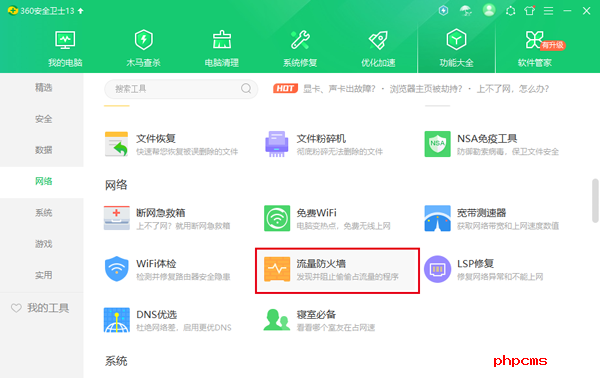
Task: Launch DNS优选 globe icon
Action: click(117, 320)
